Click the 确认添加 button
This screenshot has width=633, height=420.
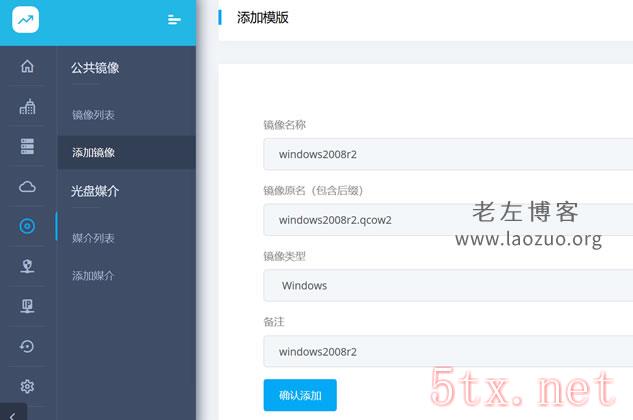pos(300,395)
